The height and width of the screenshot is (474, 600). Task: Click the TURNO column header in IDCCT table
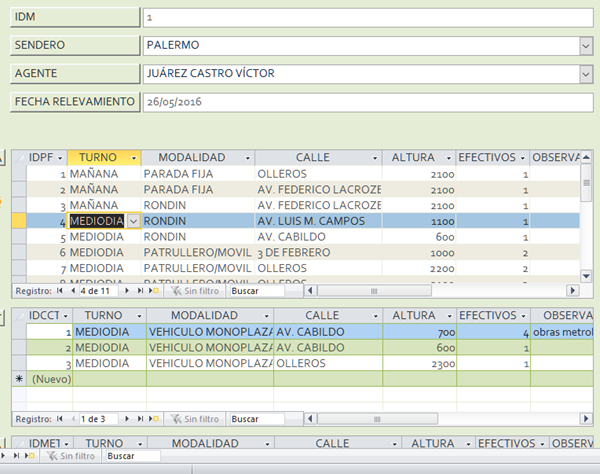pos(103,316)
